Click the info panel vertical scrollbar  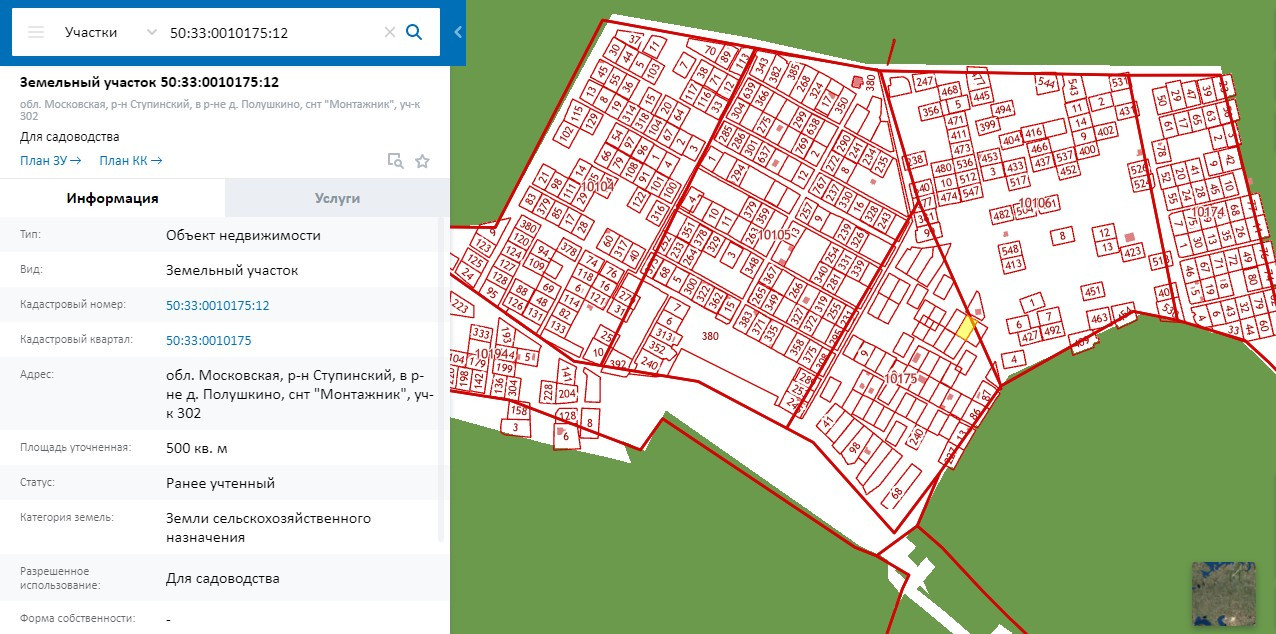point(444,380)
